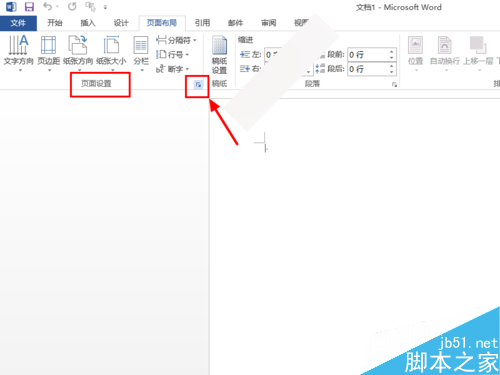The image size is (500, 375).
Task: Open the 纸张方向 orientation menu
Action: [x=78, y=53]
